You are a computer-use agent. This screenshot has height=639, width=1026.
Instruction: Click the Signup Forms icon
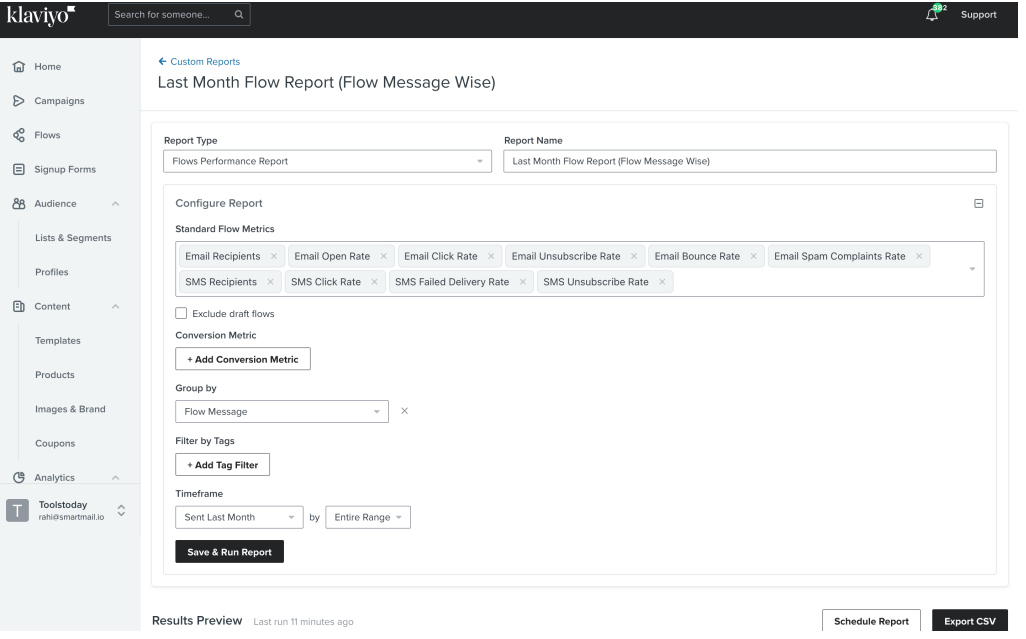pos(19,169)
